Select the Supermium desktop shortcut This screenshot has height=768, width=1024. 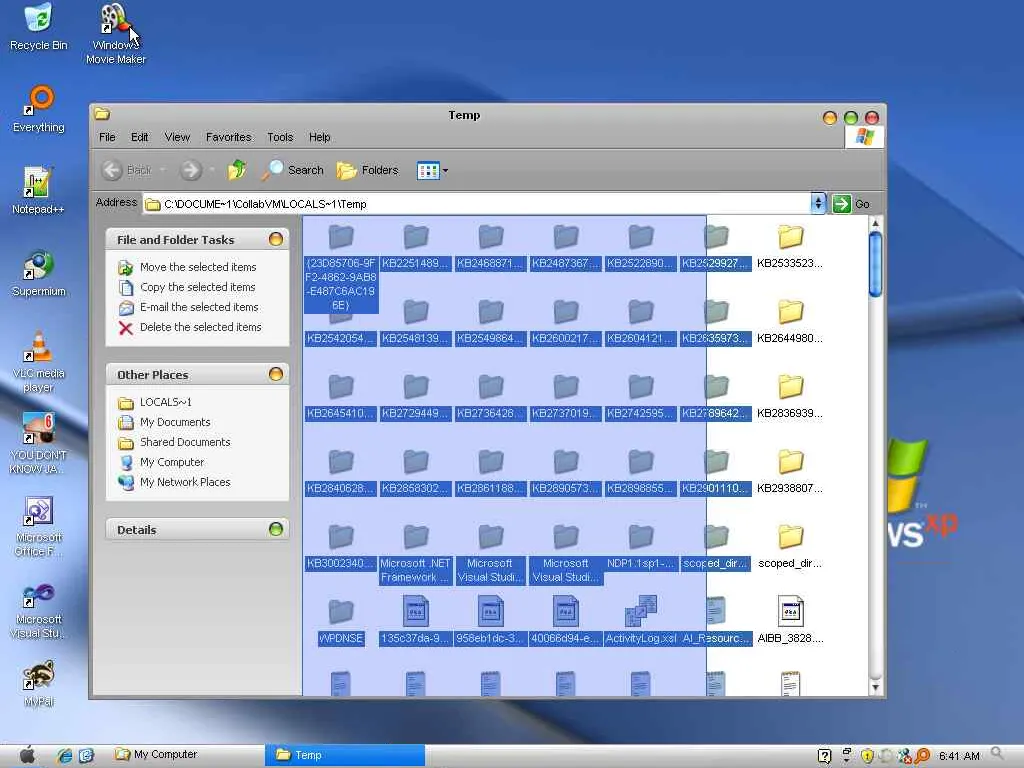click(39, 273)
